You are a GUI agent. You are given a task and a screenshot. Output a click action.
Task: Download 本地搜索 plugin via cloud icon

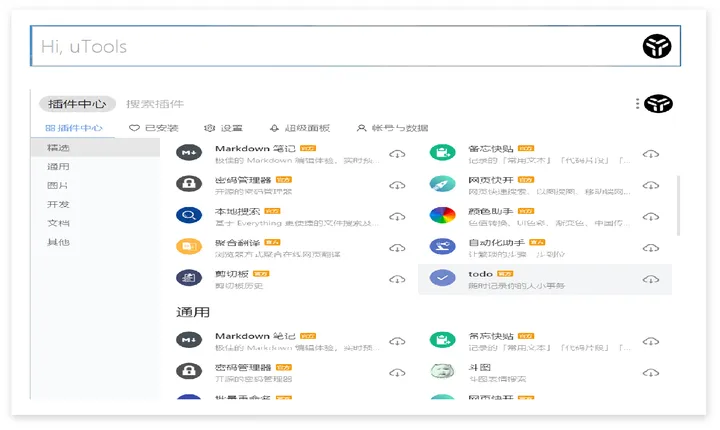pyautogui.click(x=397, y=216)
